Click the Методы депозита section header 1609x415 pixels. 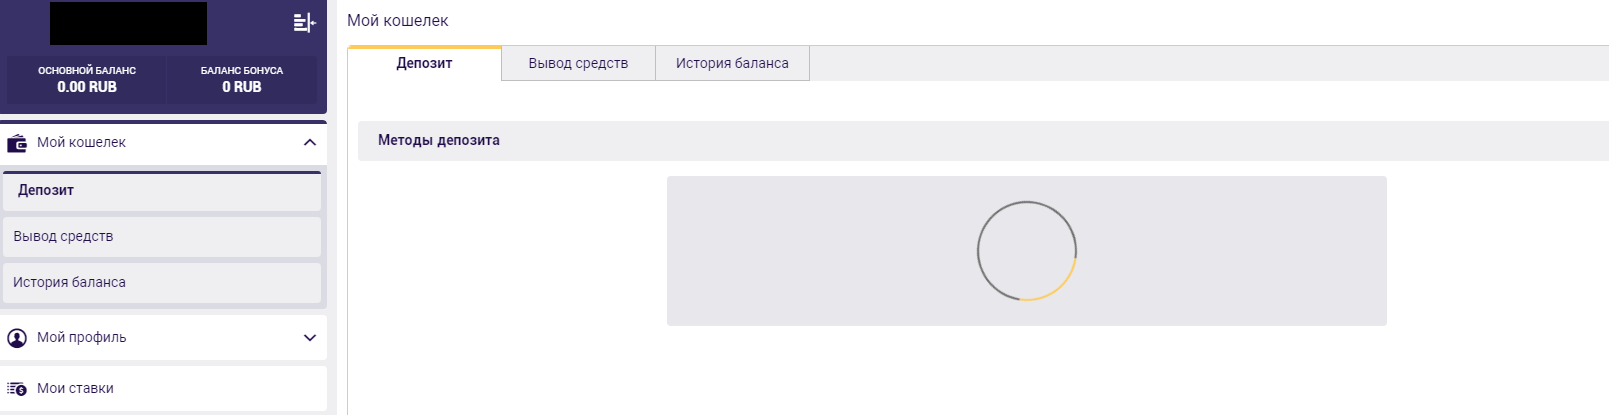click(x=439, y=141)
